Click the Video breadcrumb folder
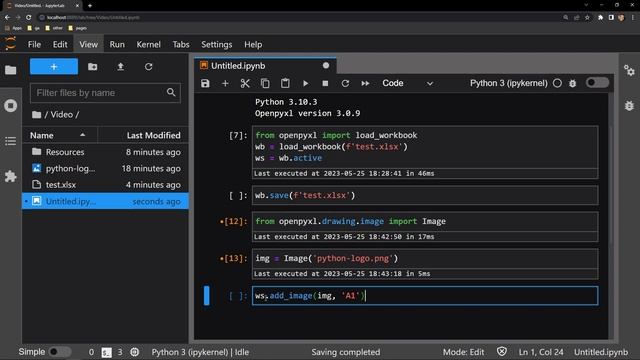Viewport: 640px width, 360px height. click(62, 115)
